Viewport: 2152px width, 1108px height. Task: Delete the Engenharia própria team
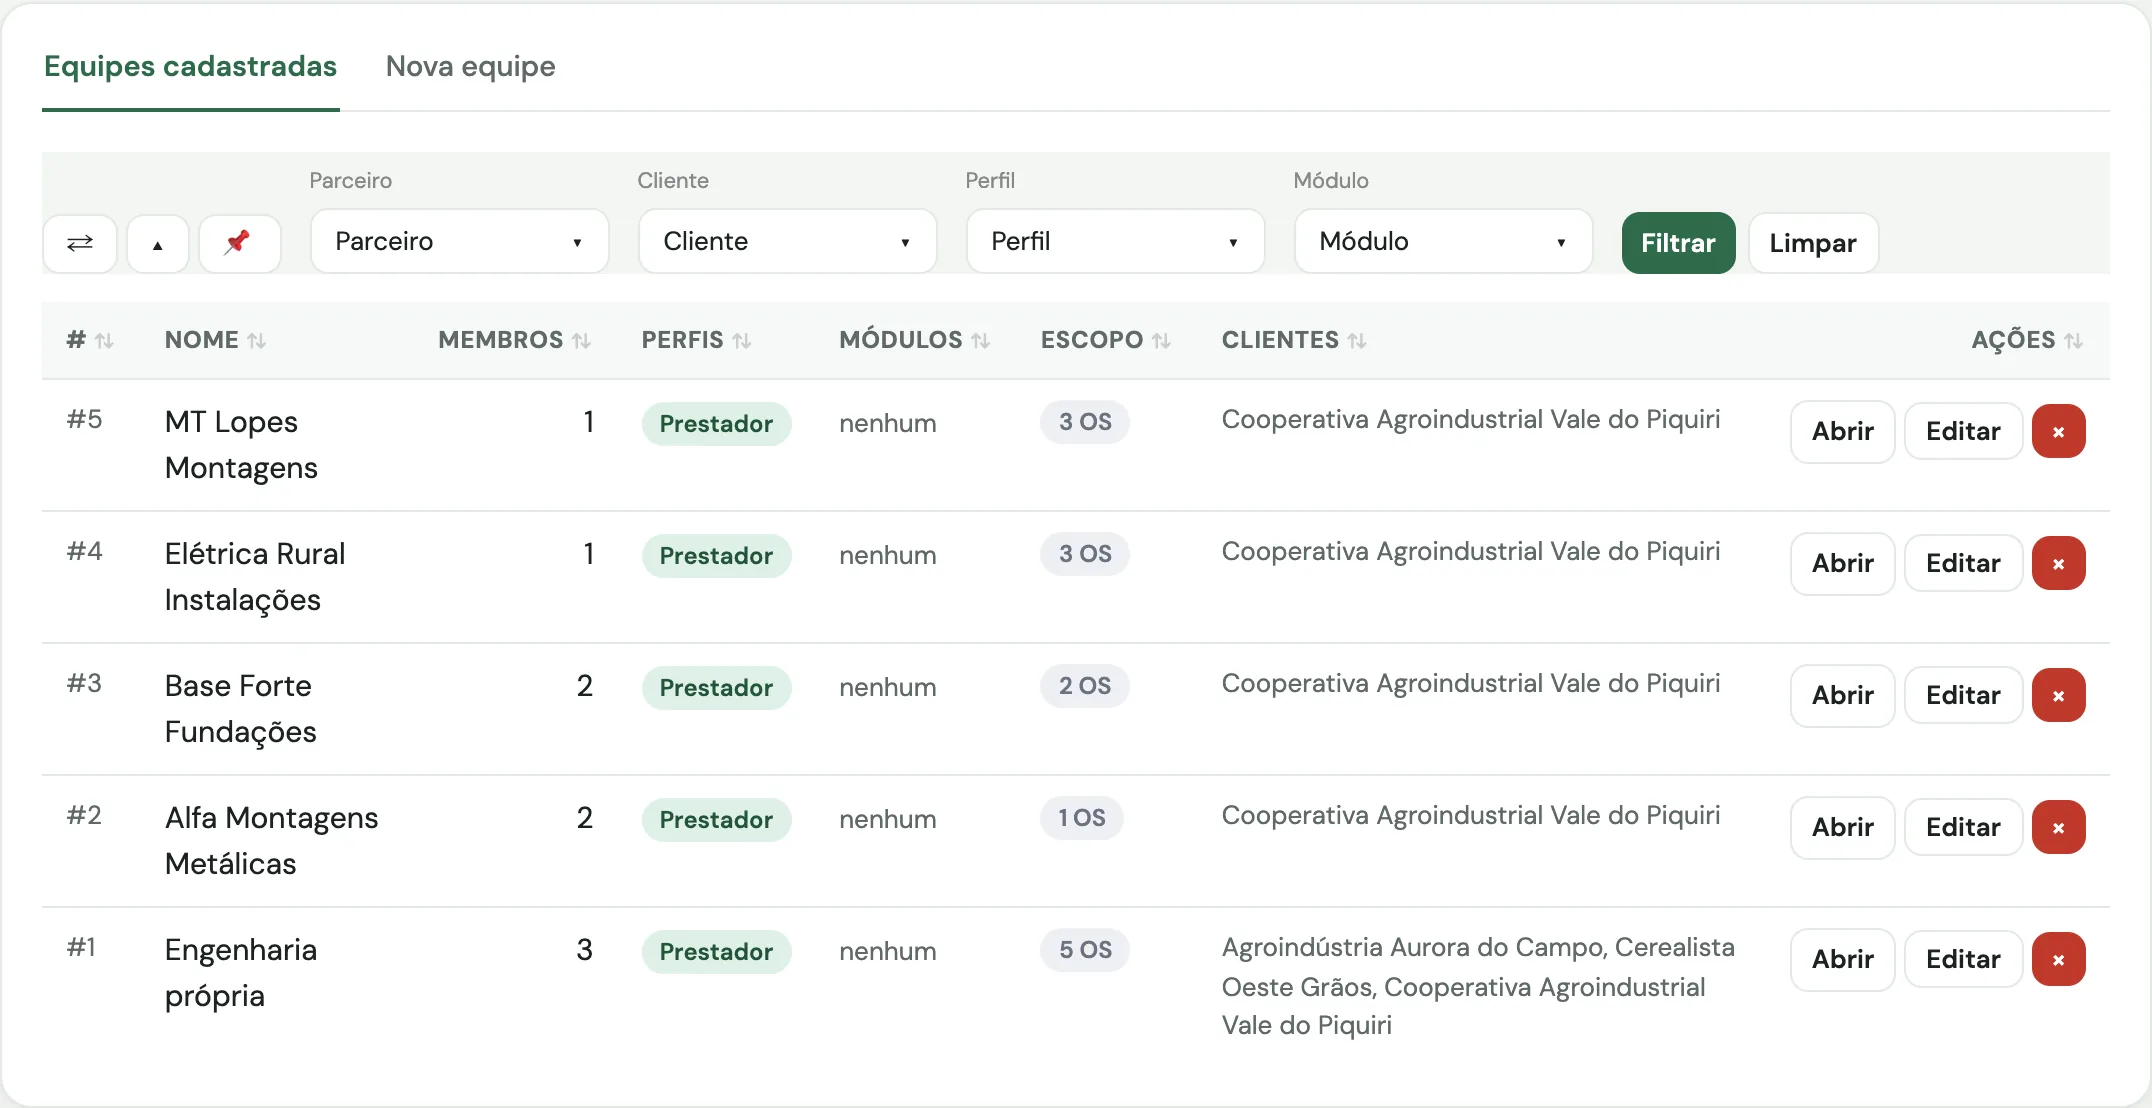click(x=2058, y=959)
